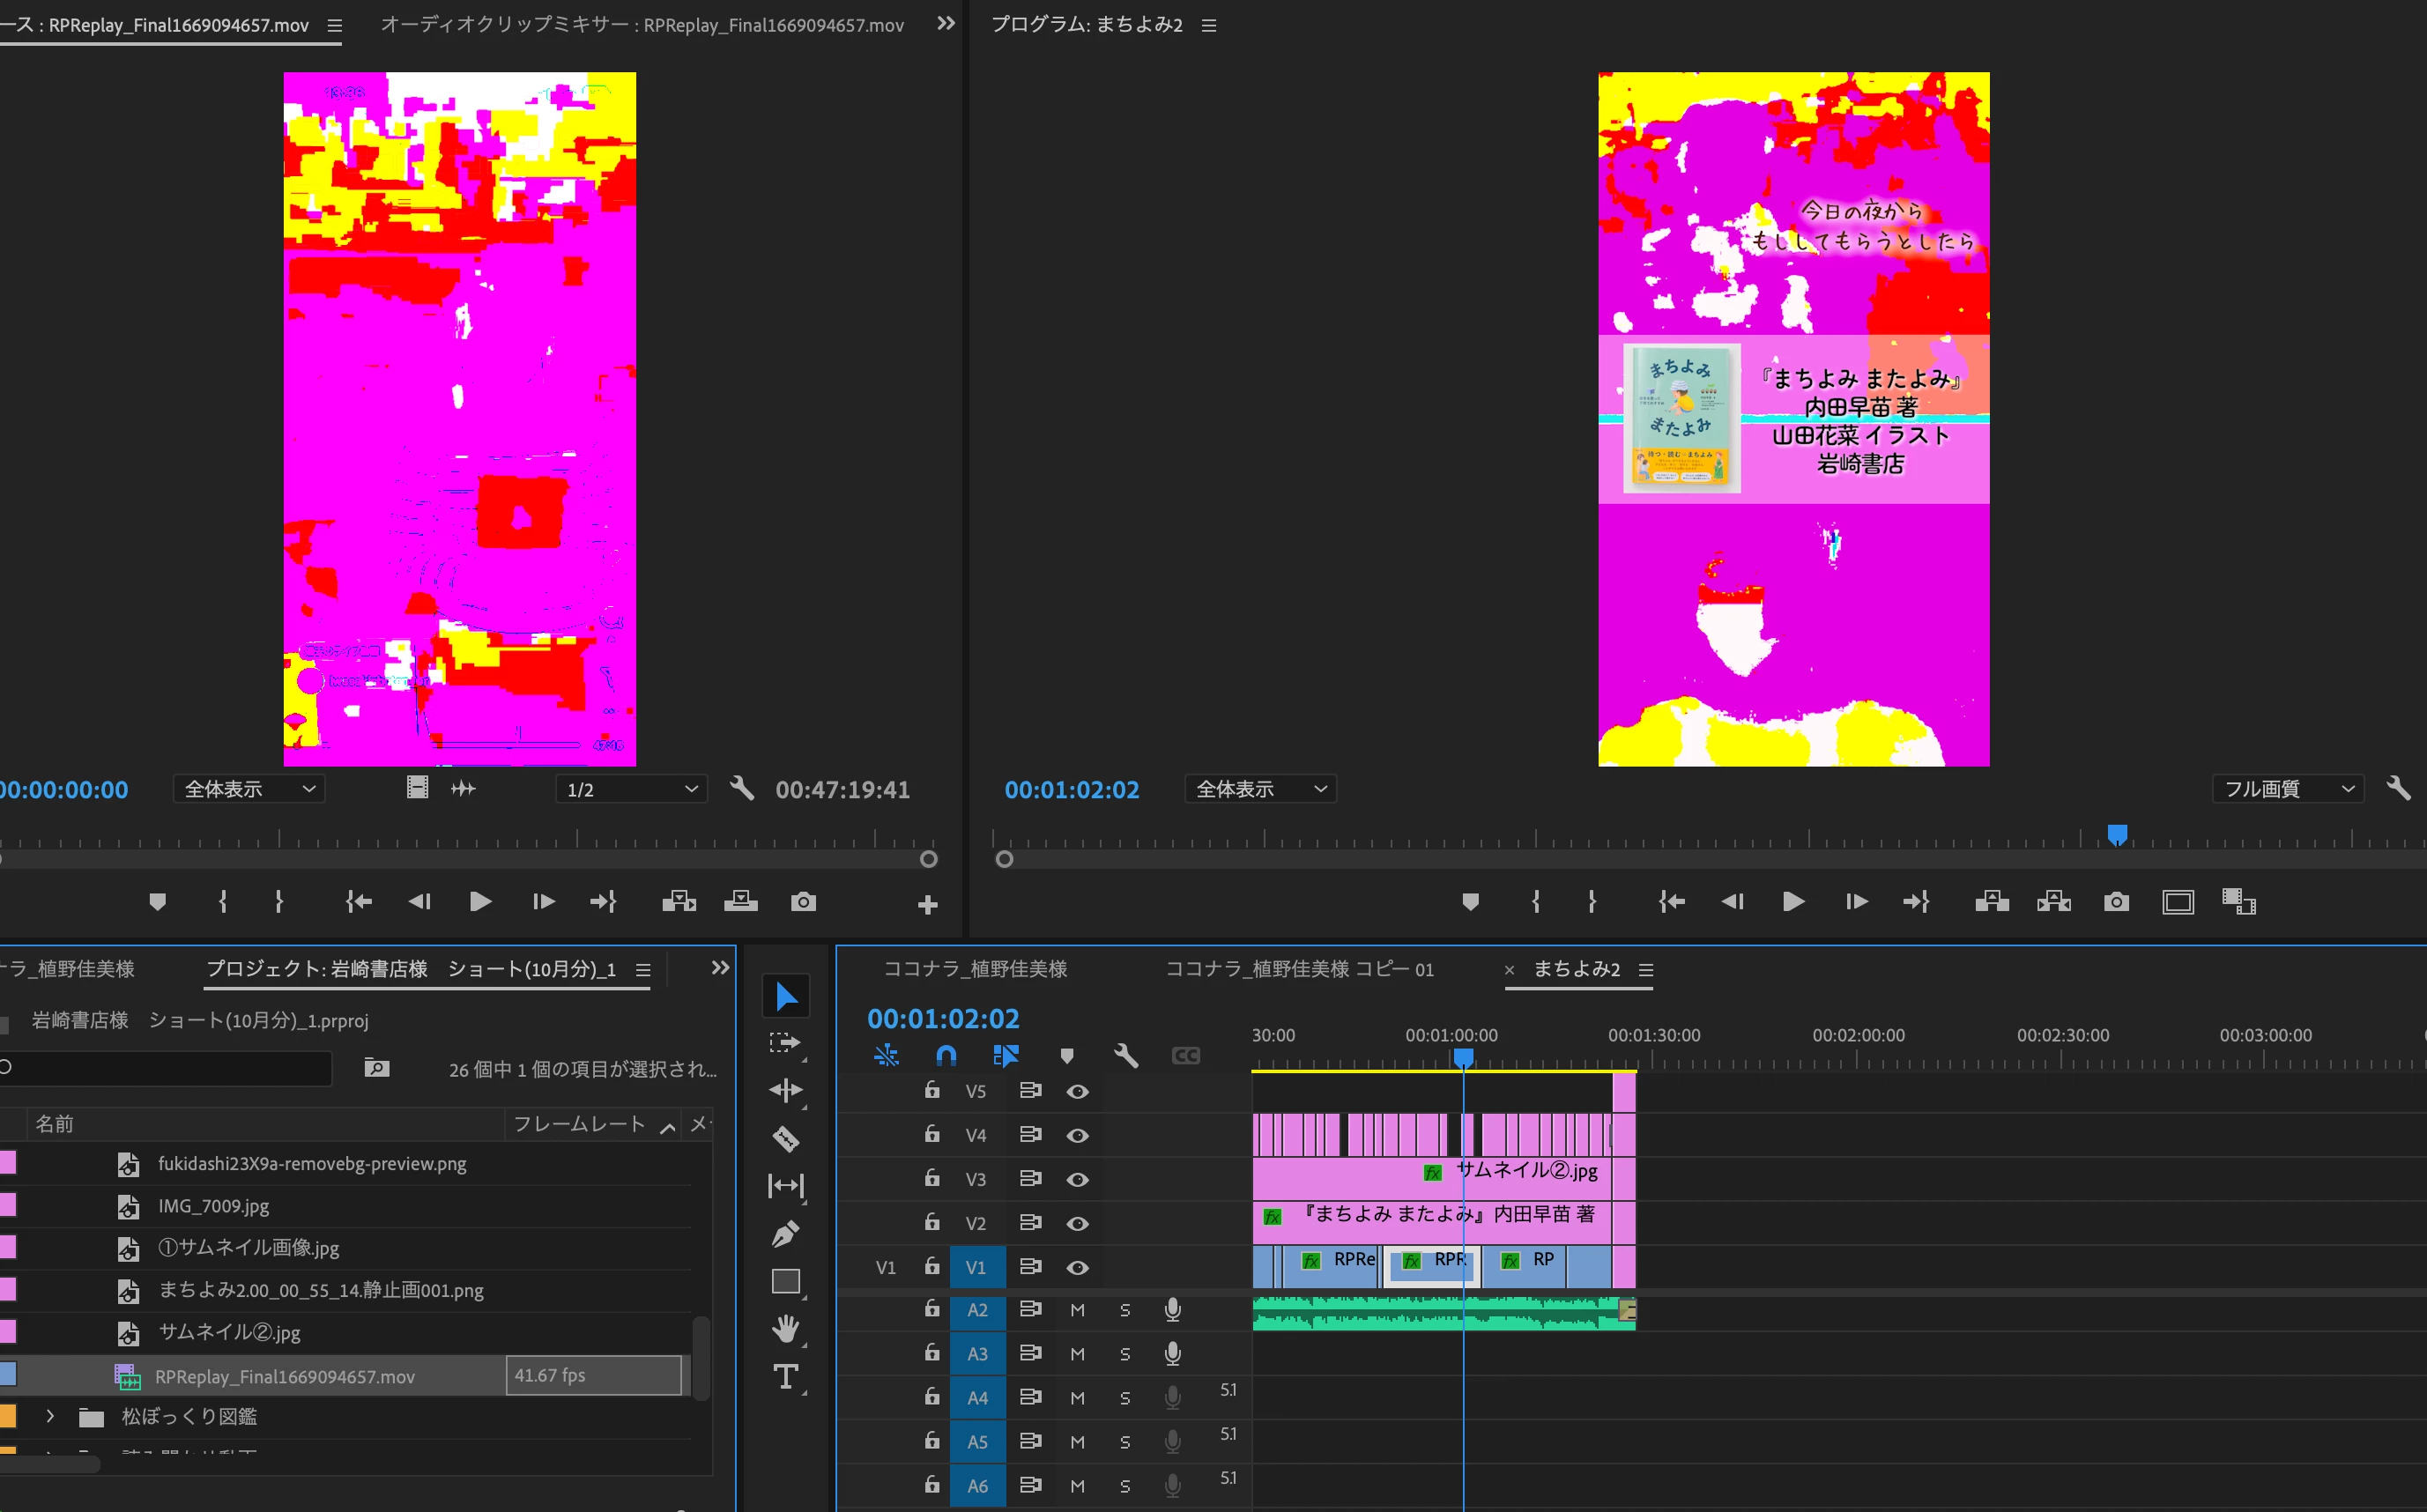Step forward one frame in Program monitor
2427x1512 pixels.
(x=1856, y=902)
